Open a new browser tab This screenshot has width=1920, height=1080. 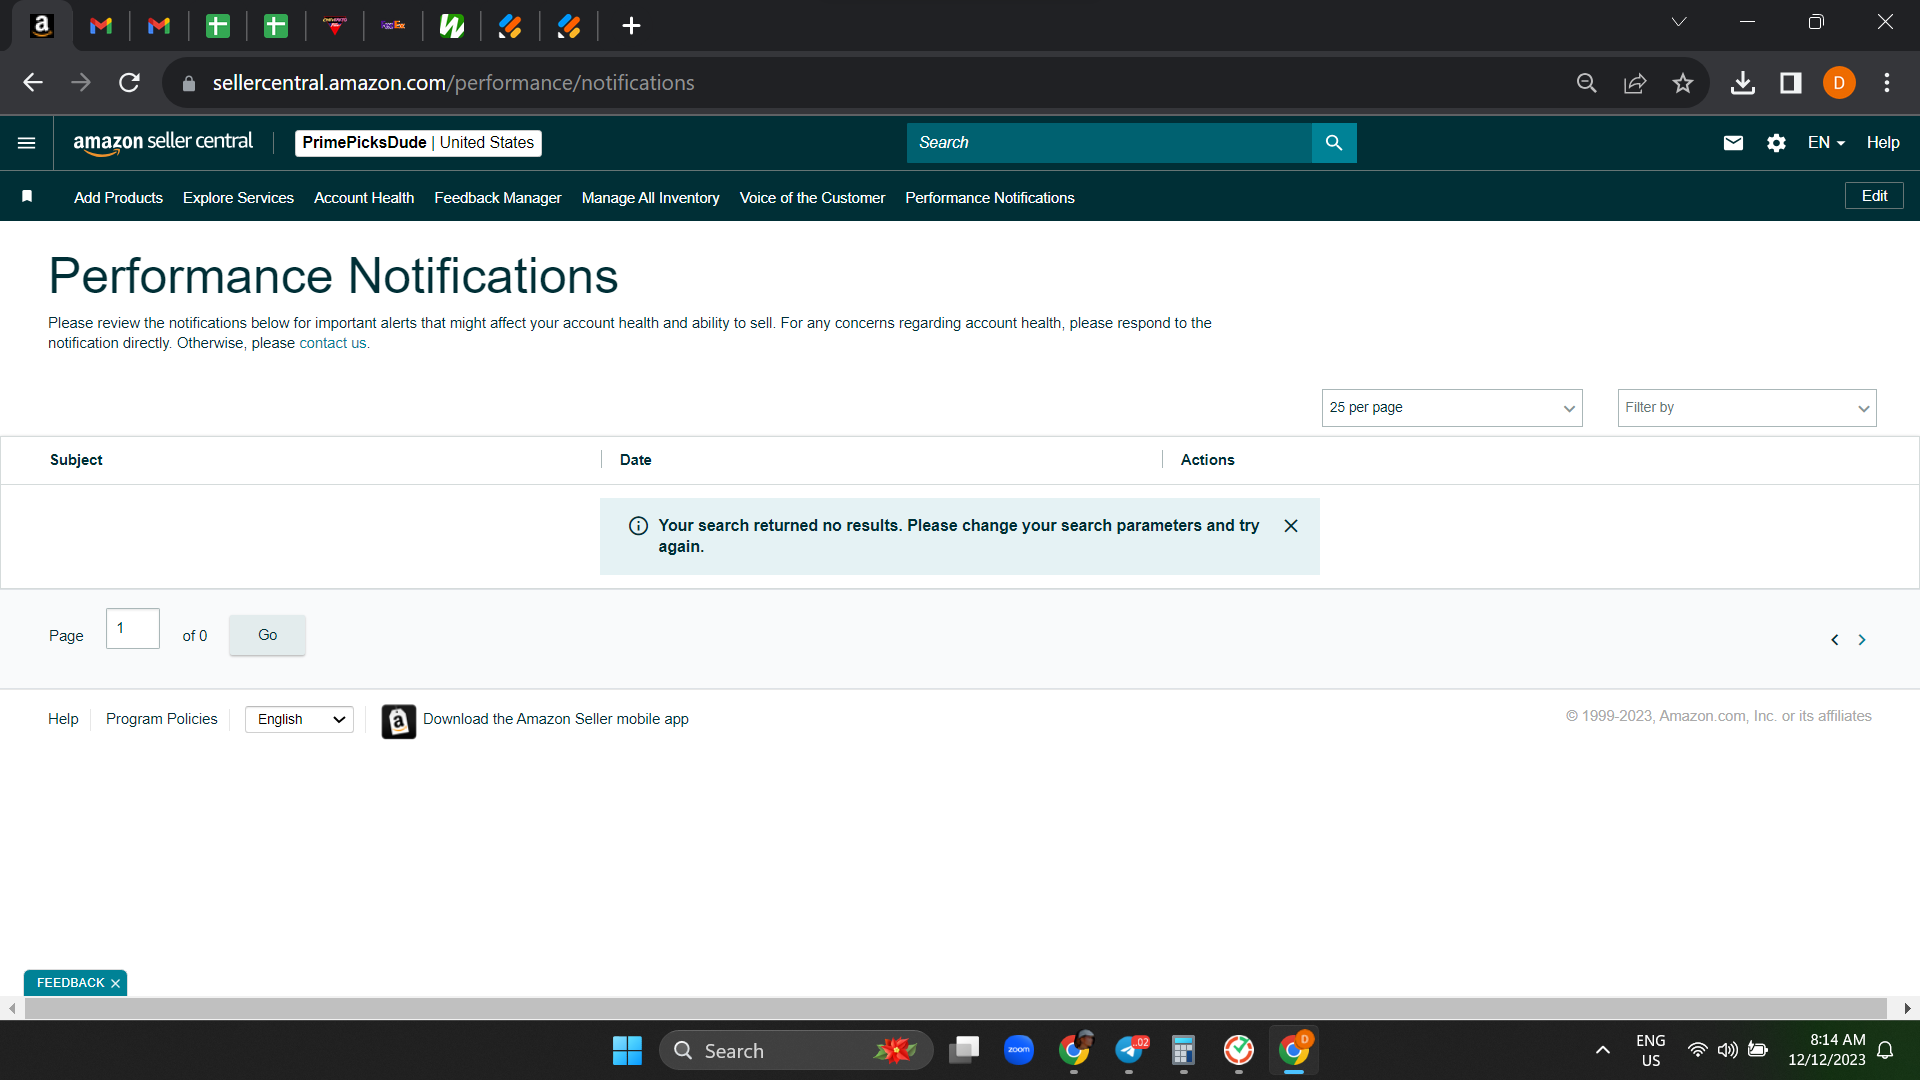(x=631, y=26)
